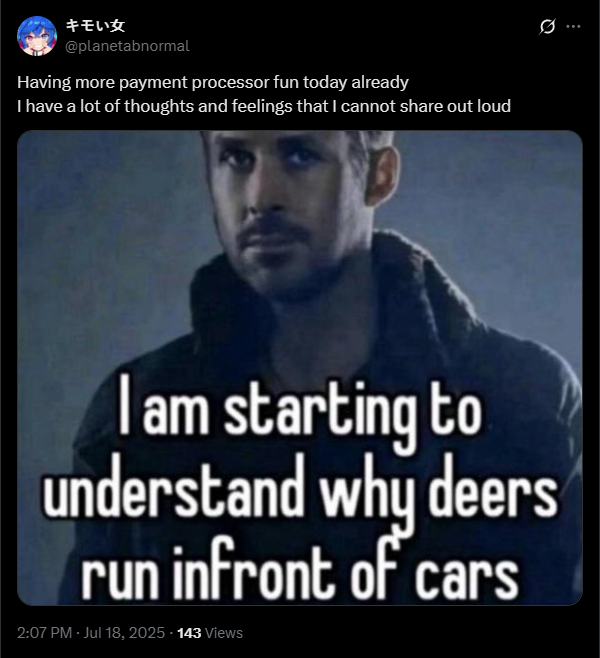Open the 143 view count number
Image resolution: width=600 pixels, height=658 pixels.
189,633
